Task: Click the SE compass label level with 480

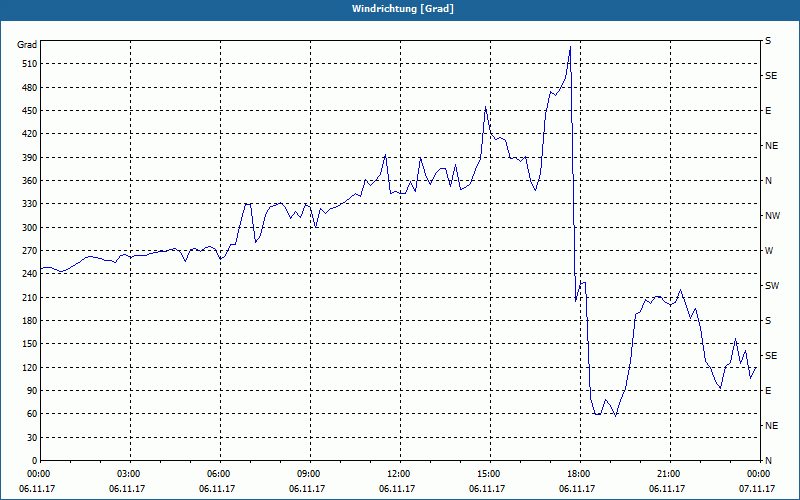Action: [x=771, y=76]
